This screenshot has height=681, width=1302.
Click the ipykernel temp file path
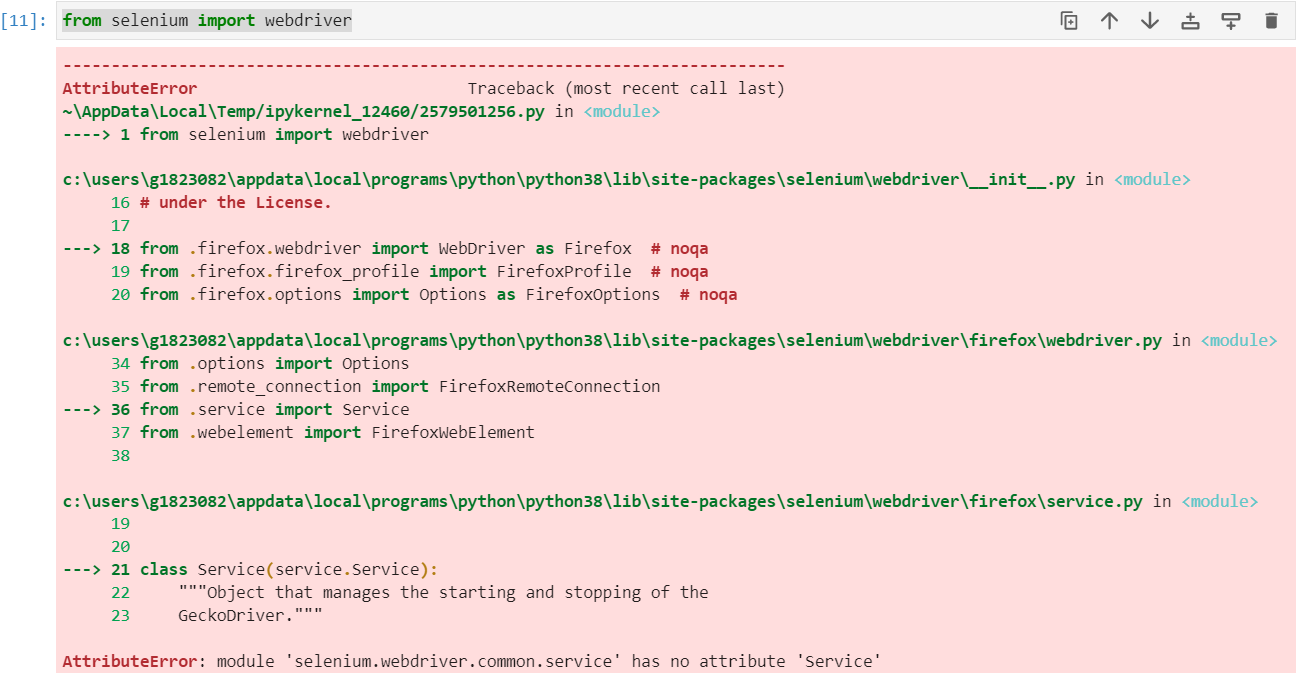coord(303,112)
